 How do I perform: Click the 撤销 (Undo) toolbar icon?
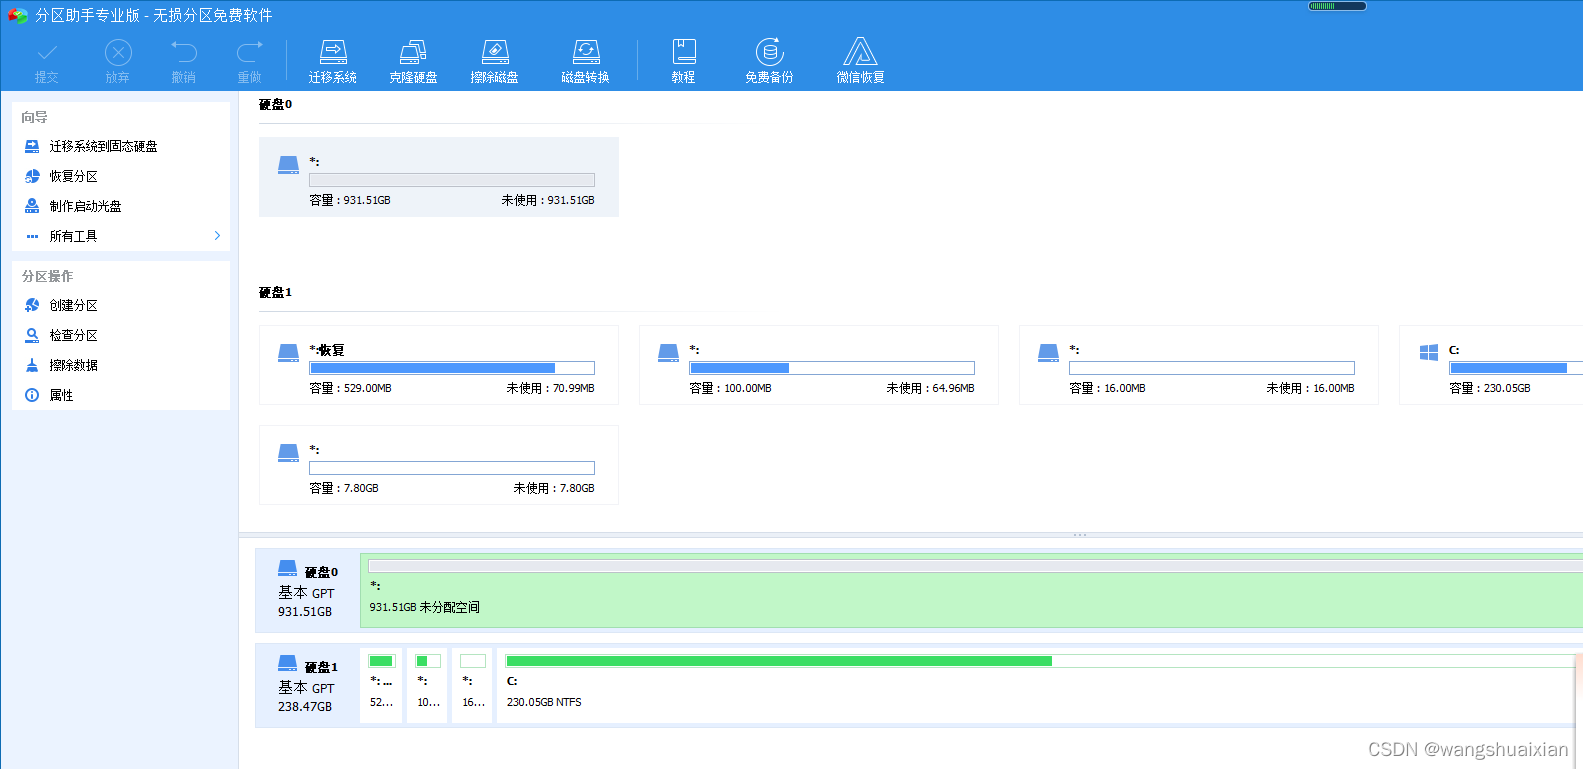[x=184, y=62]
